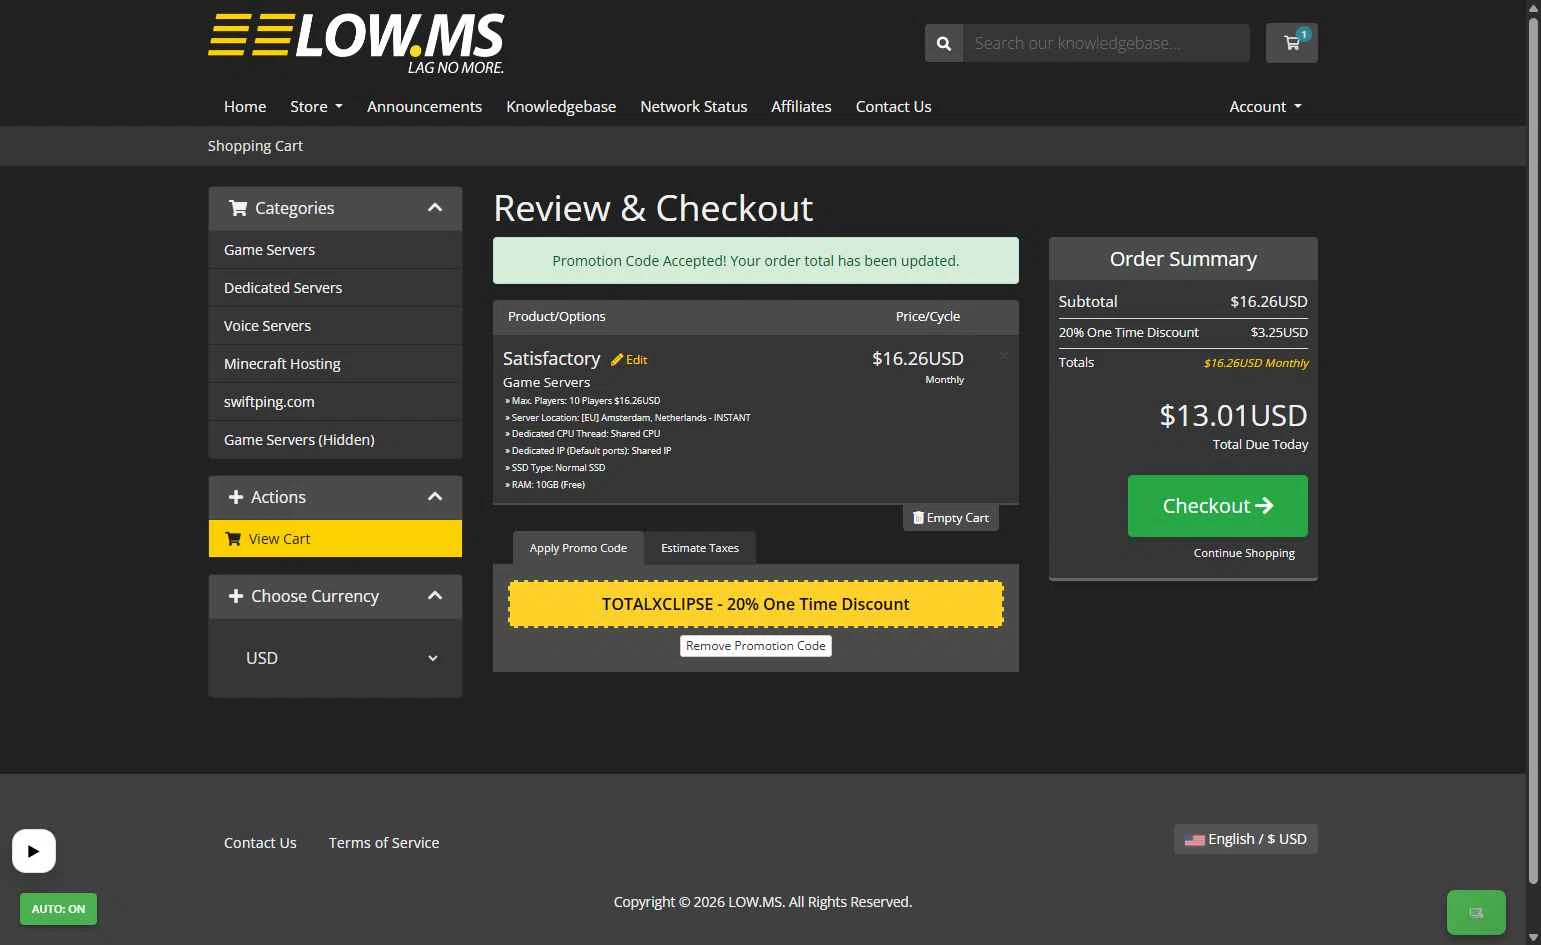1541x945 pixels.
Task: Click Empty Cart button
Action: 950,518
